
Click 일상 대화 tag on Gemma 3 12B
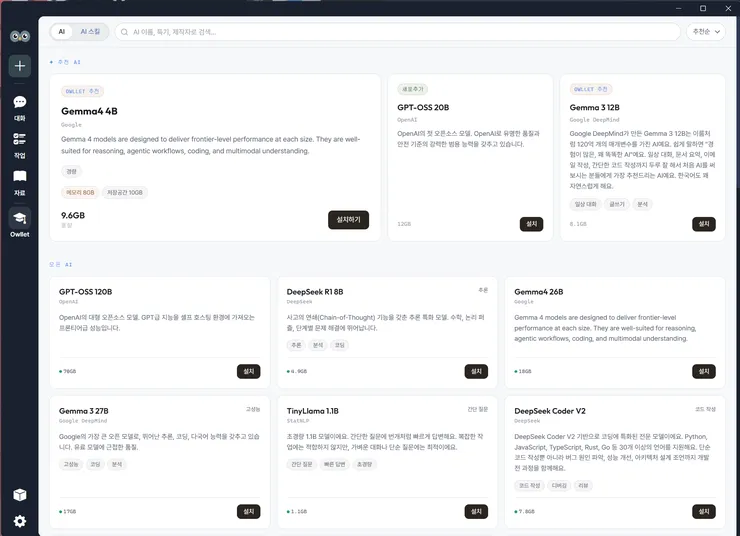585,204
